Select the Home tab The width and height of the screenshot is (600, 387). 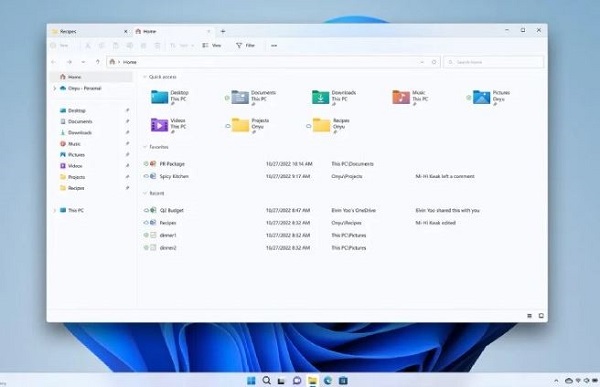click(173, 31)
